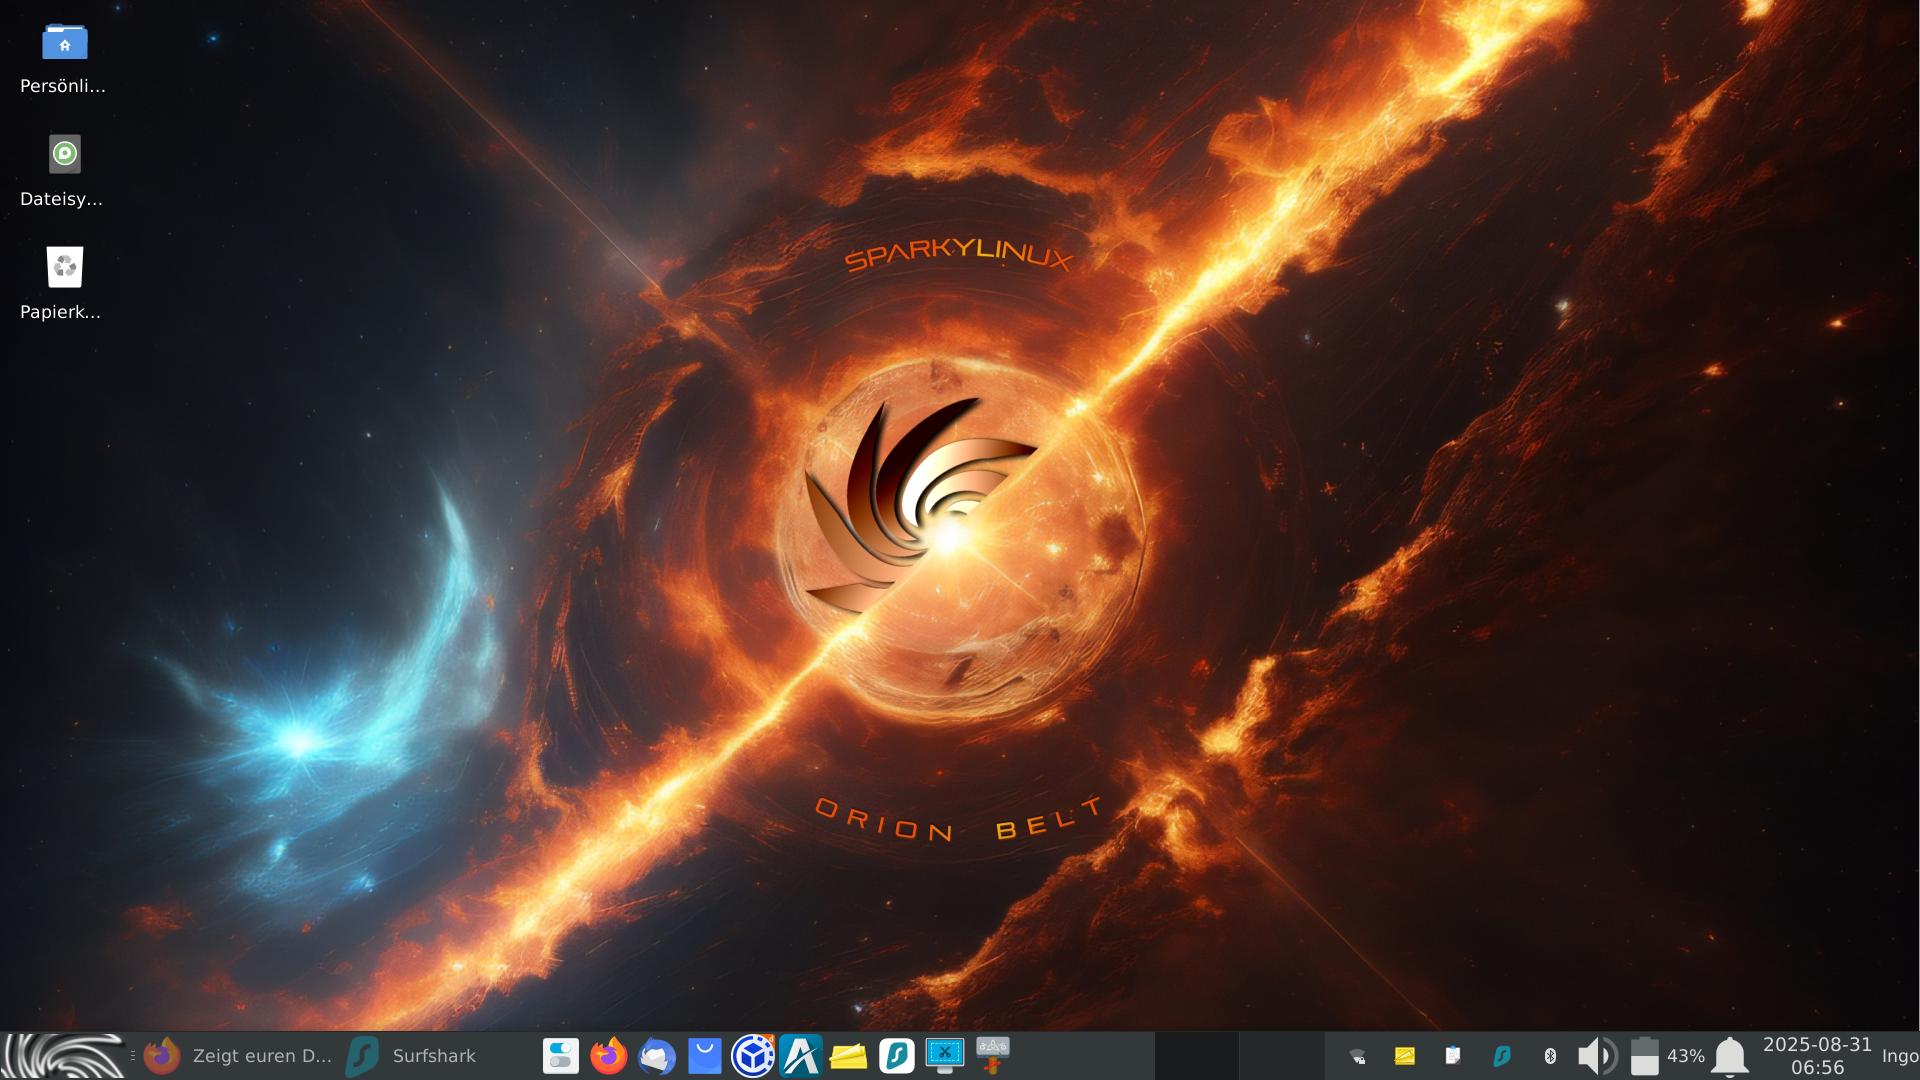Launch Firefox from the panel launcher
Screen dimensions: 1920x1080
(x=608, y=1055)
